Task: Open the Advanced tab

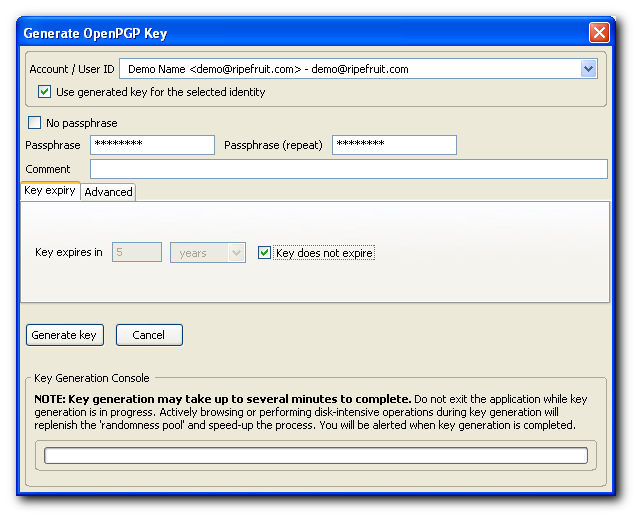Action: pos(108,192)
